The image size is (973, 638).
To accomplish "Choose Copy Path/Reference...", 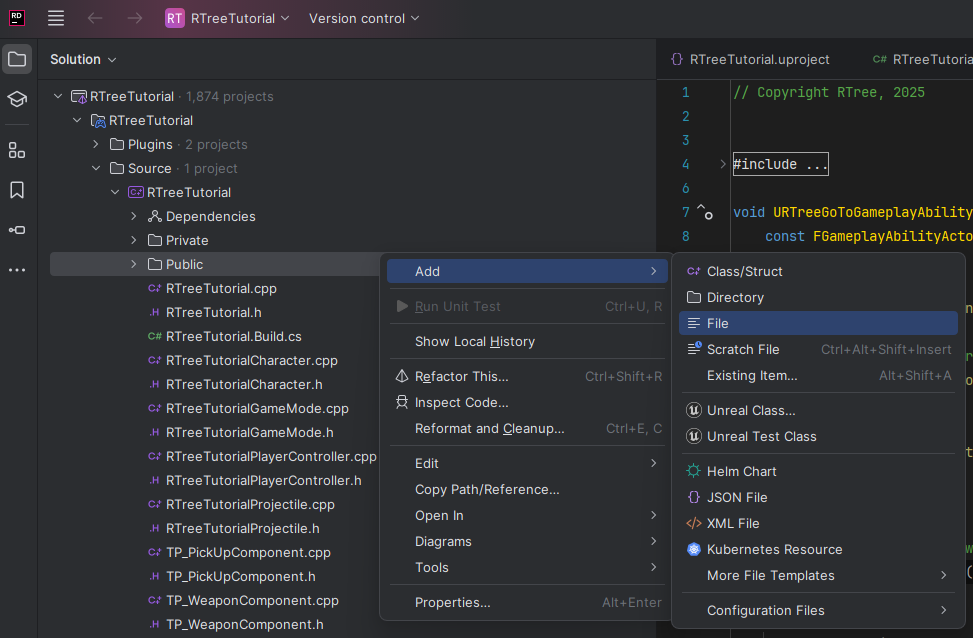I will tap(527, 489).
